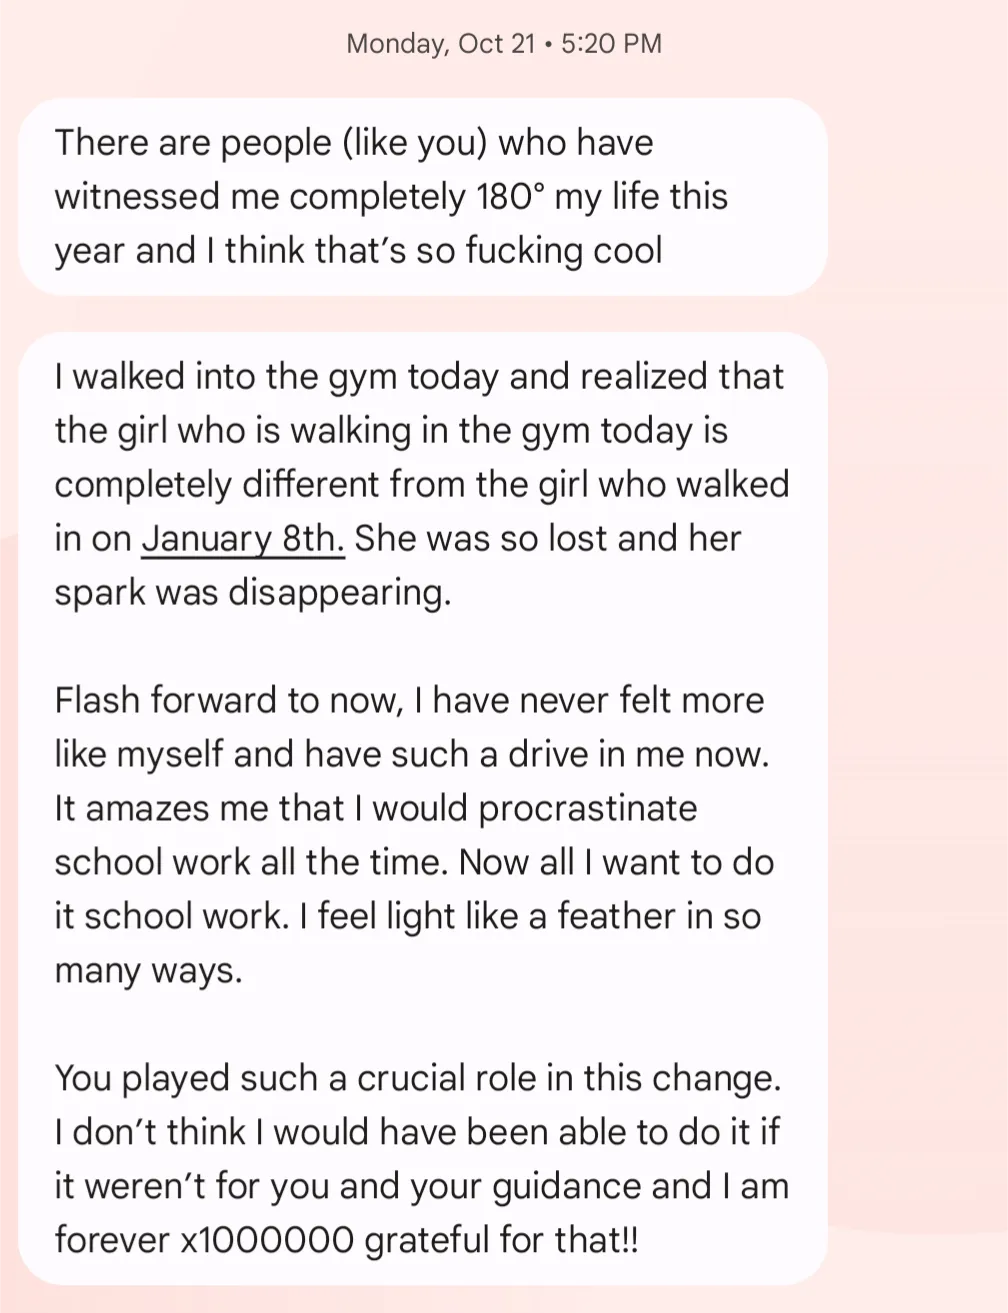
Task: Click the phrase "spark was disappearing."
Action: pyautogui.click(x=253, y=593)
